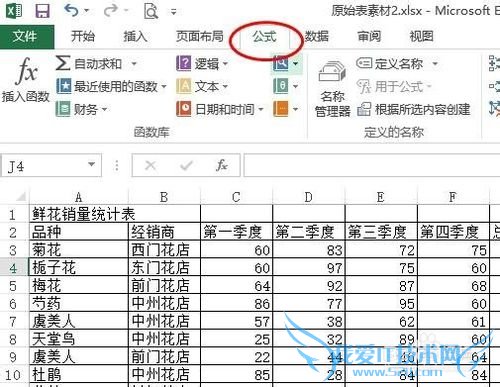Click 用于公式 button
Viewport: 500px width, 387px height.
coord(394,87)
